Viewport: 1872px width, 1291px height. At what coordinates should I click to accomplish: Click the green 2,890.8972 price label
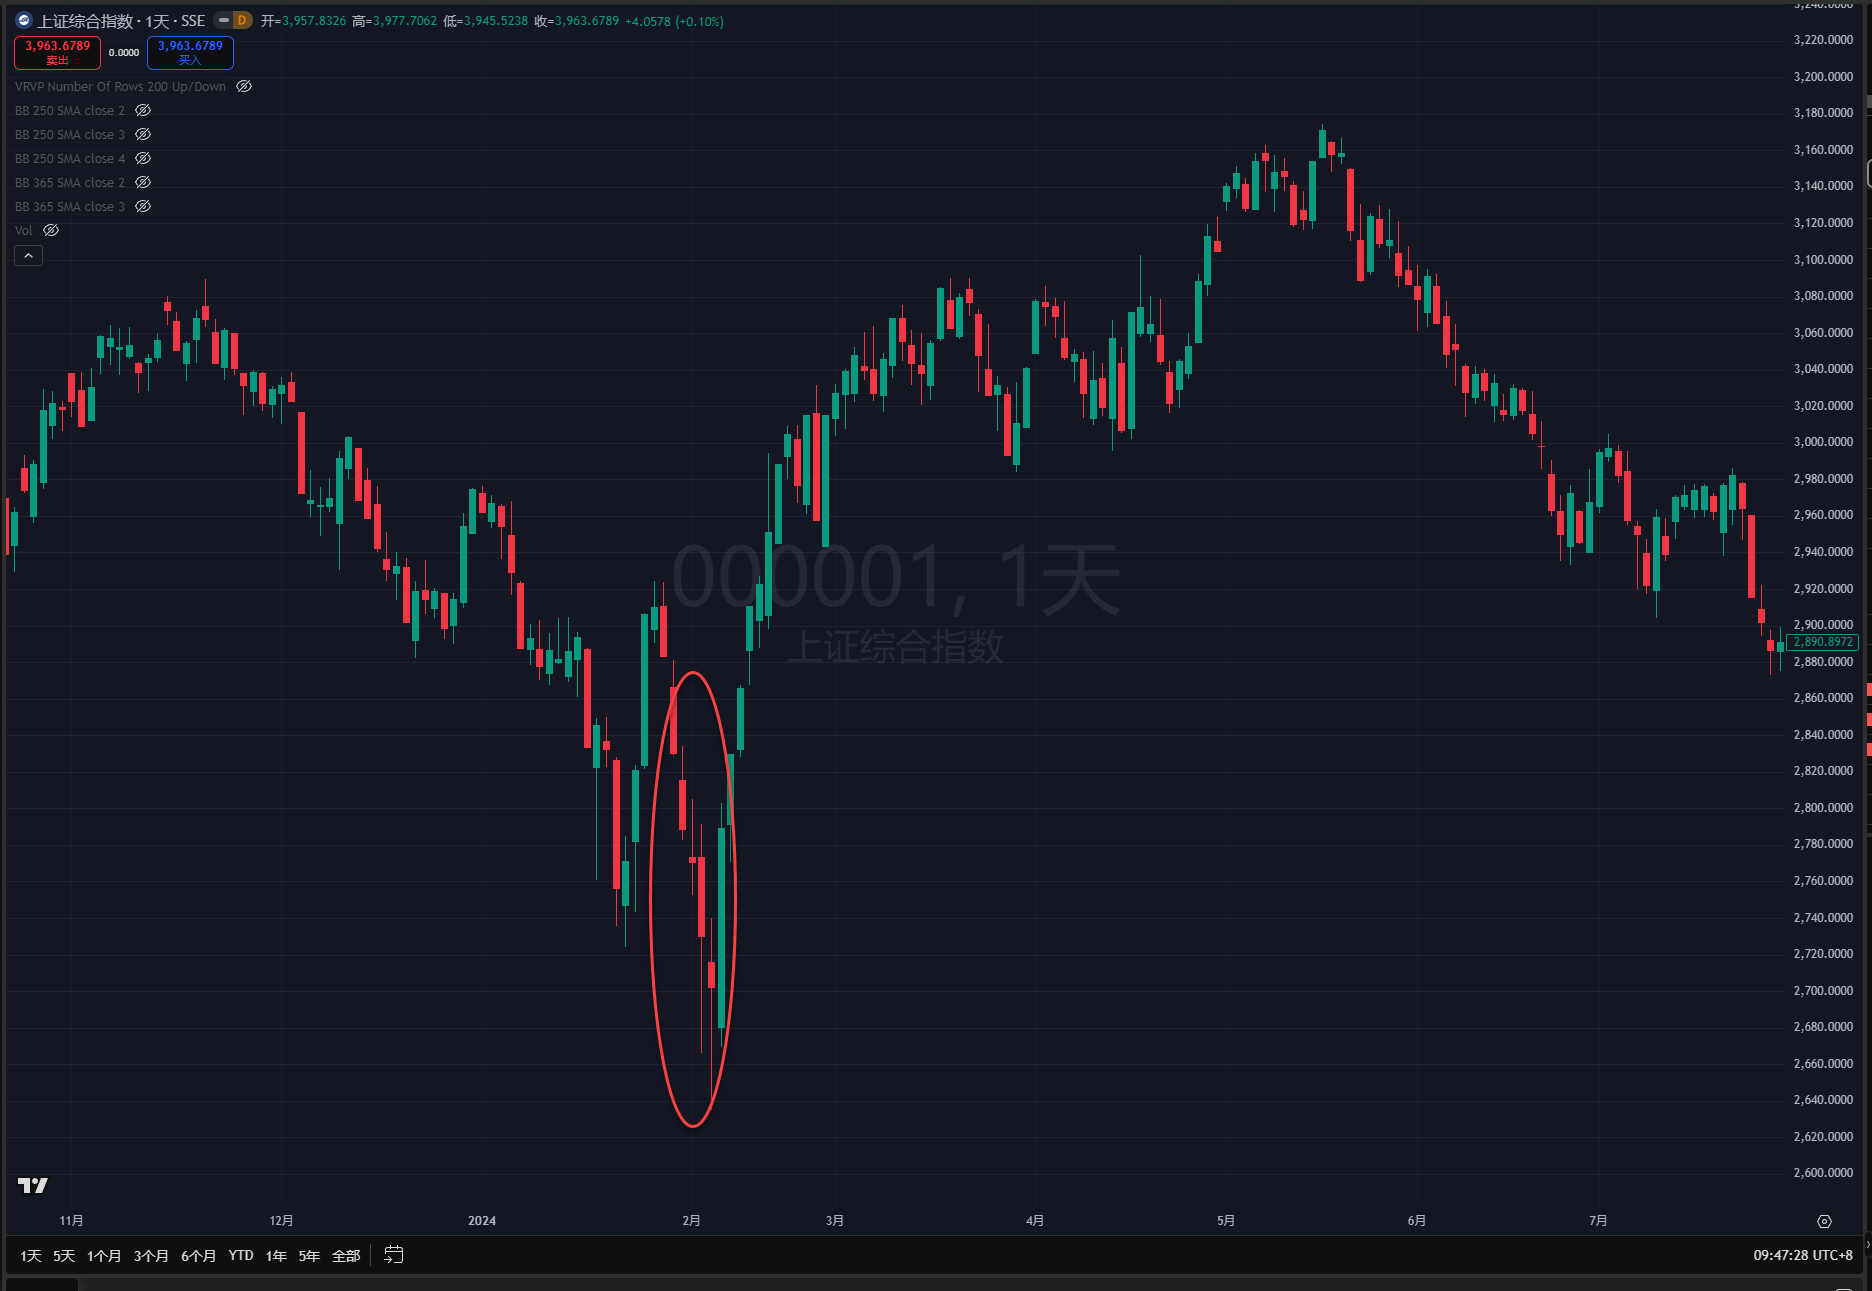[x=1822, y=642]
